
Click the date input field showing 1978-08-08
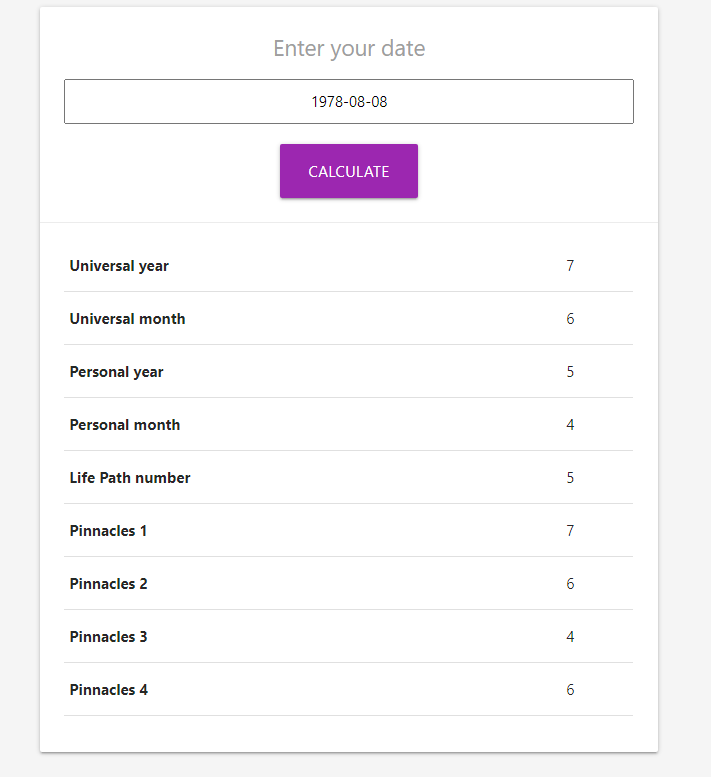[348, 102]
